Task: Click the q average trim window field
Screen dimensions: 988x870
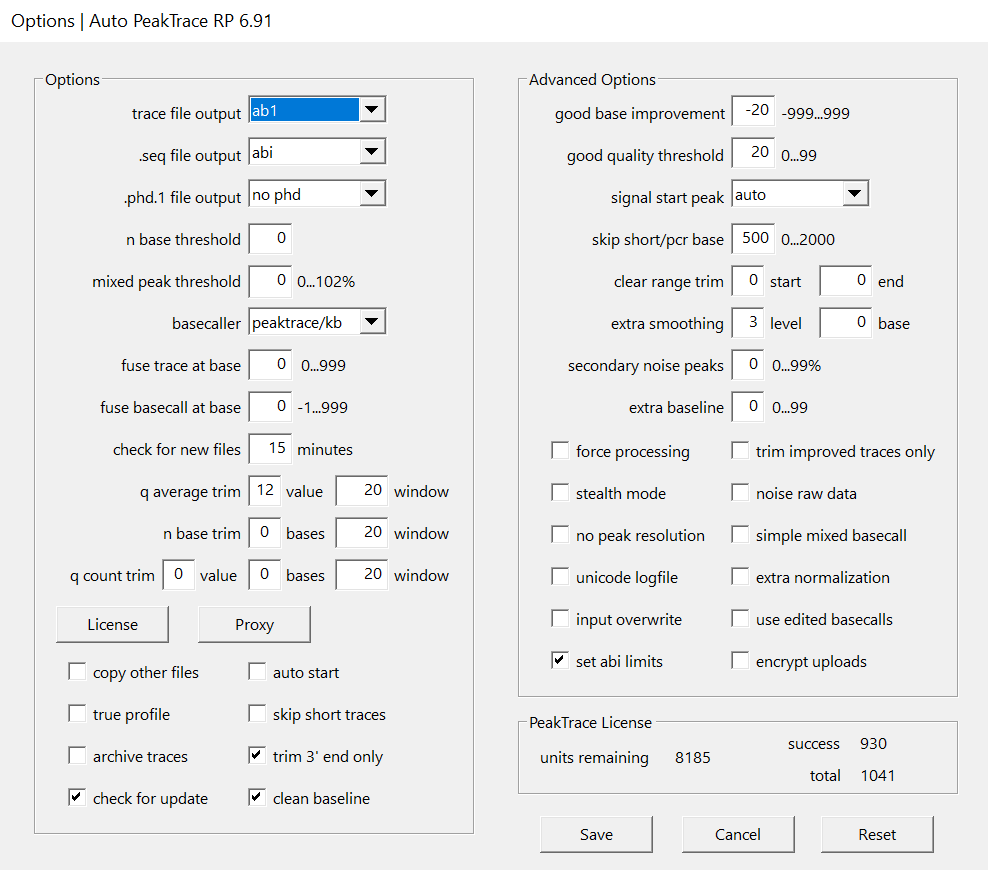Action: tap(362, 491)
